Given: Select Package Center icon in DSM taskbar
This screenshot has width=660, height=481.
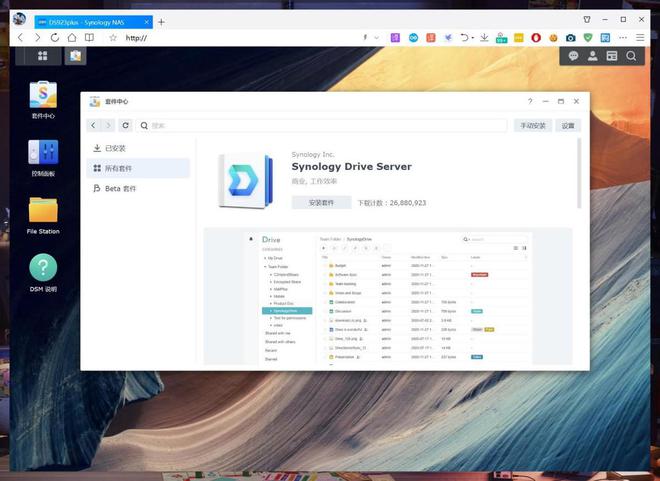Looking at the screenshot, I should click(x=75, y=56).
